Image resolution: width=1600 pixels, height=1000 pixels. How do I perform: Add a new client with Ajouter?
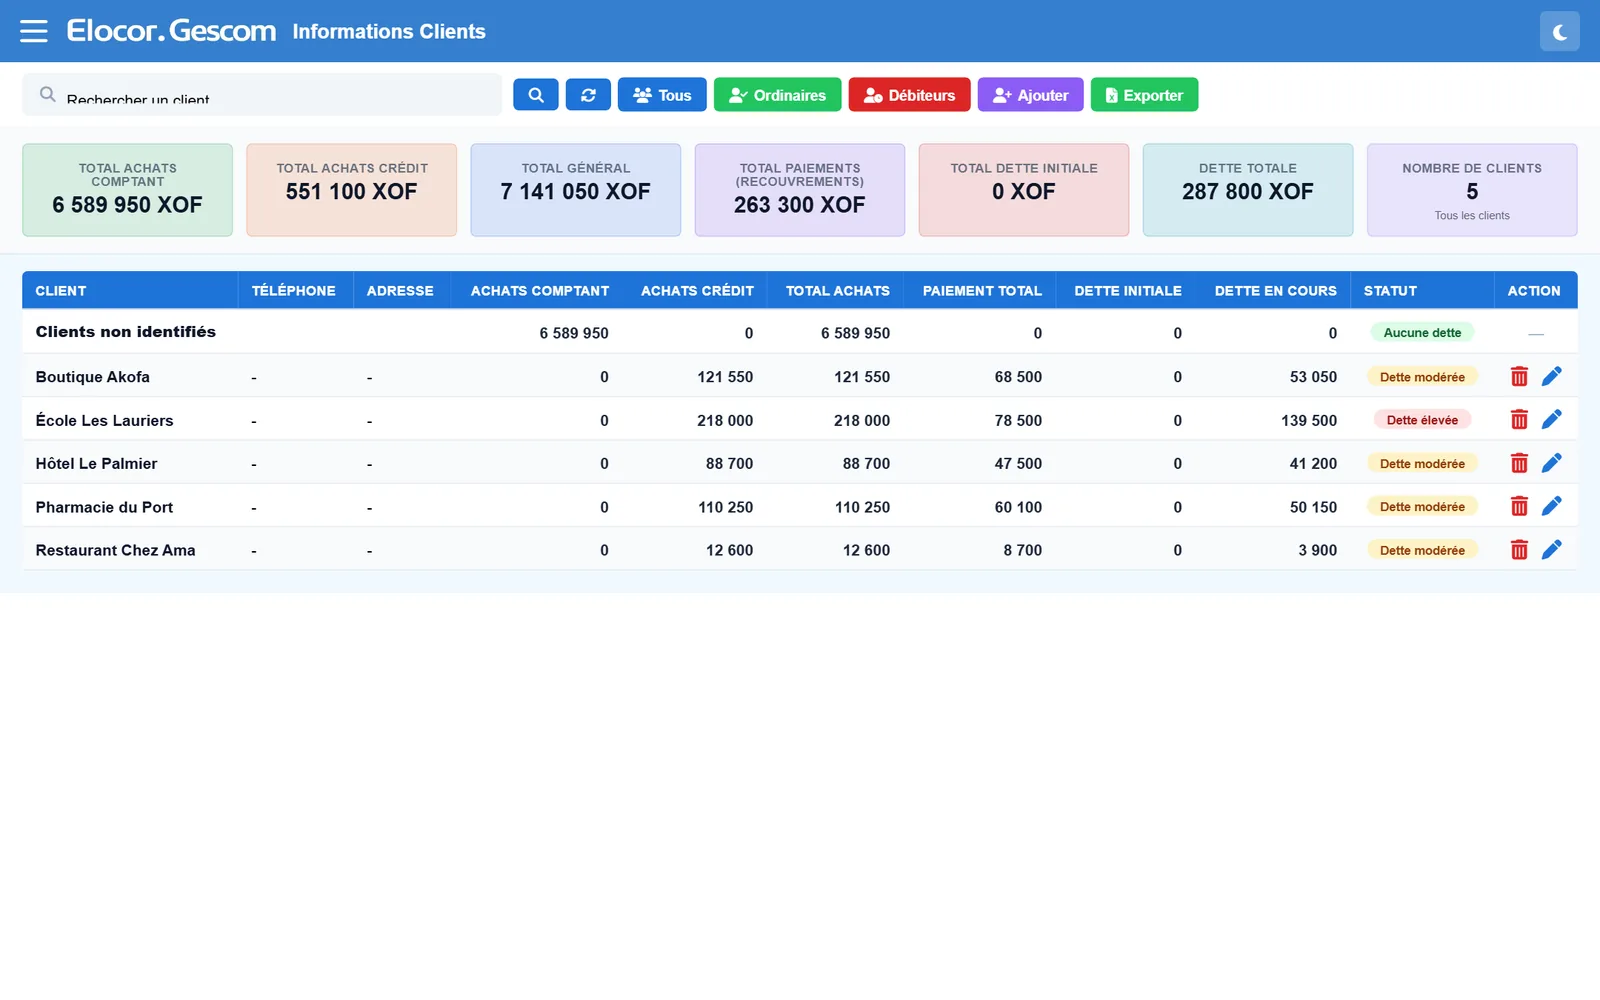click(x=1030, y=95)
